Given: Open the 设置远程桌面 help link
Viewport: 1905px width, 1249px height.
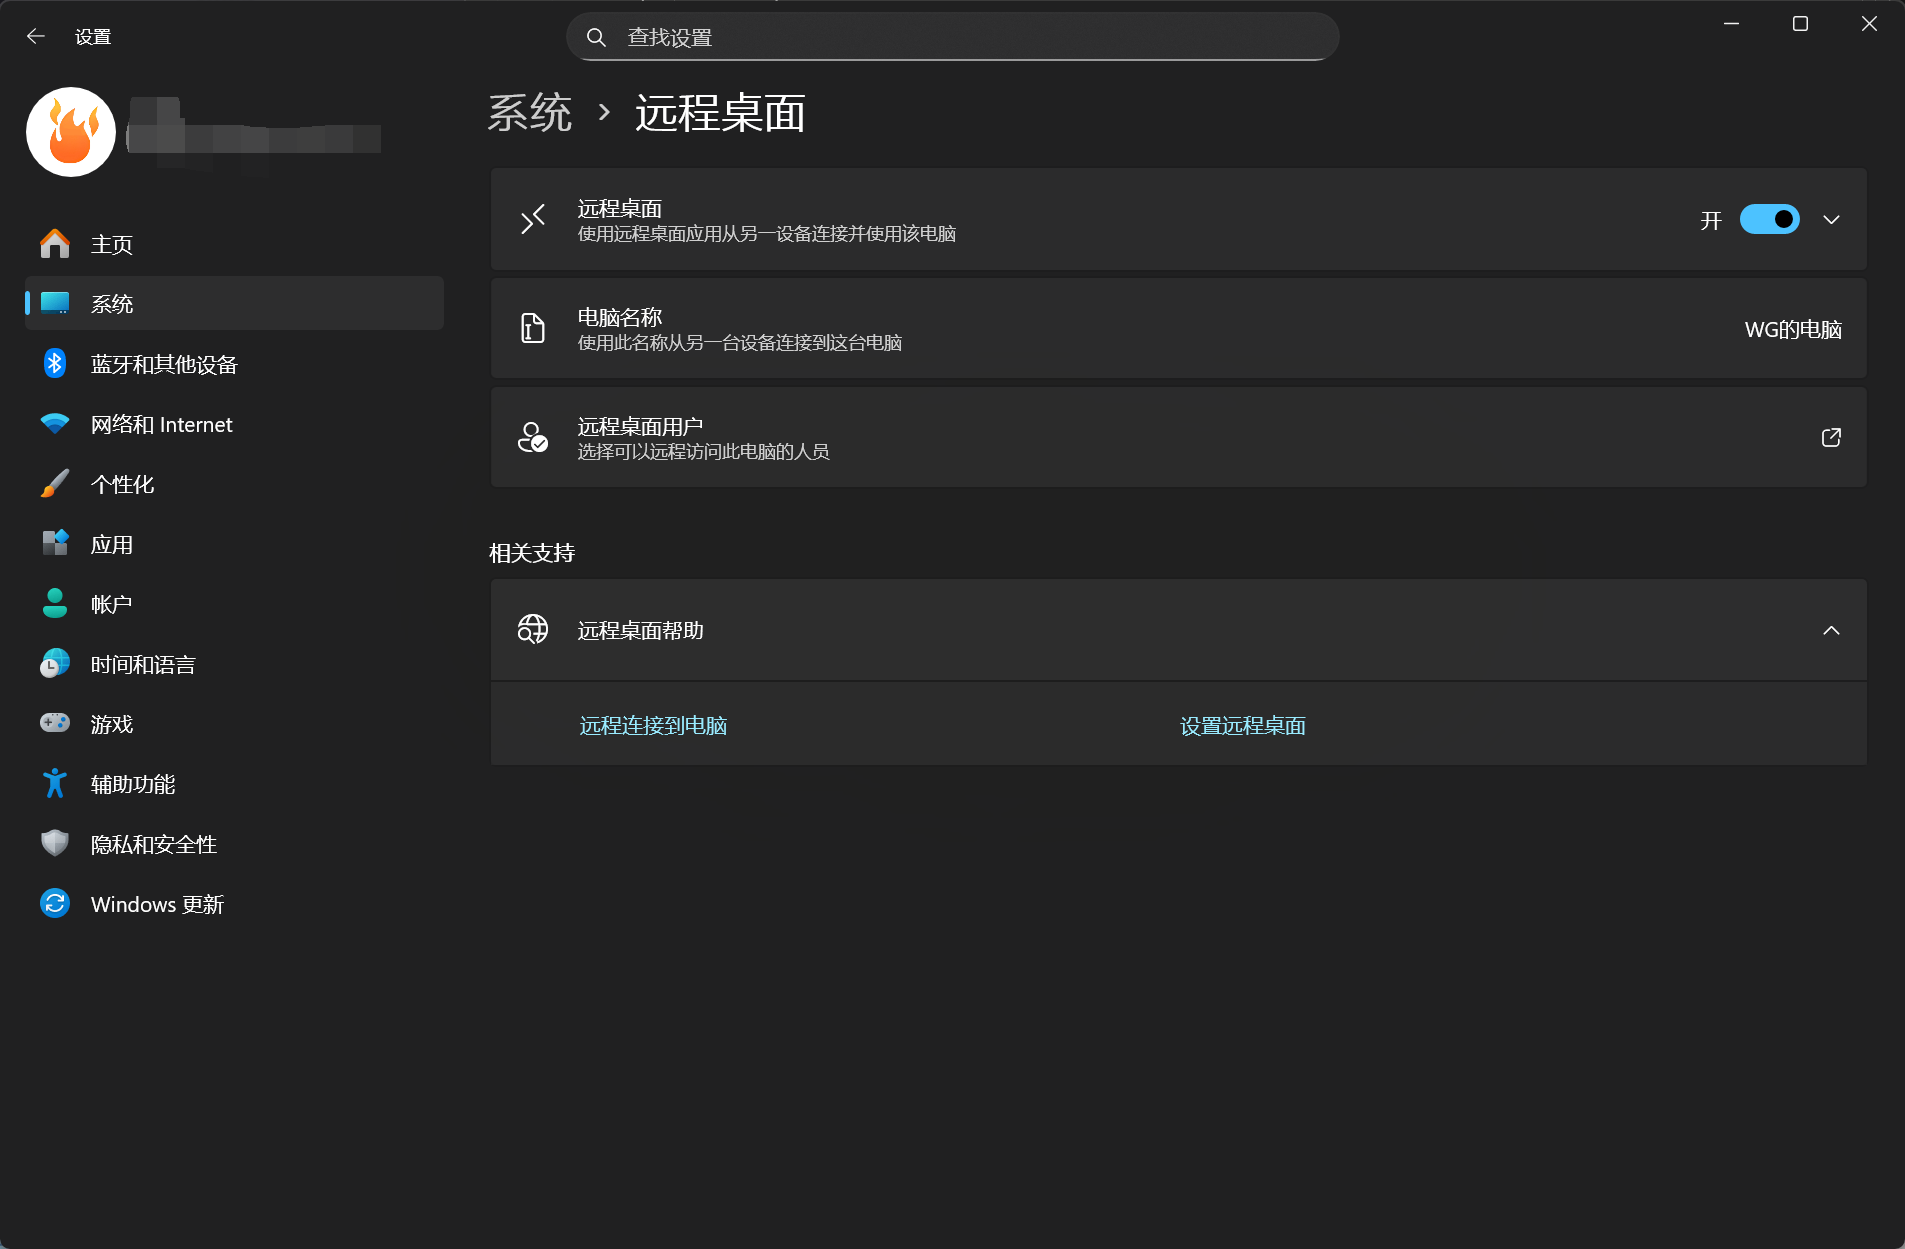Looking at the screenshot, I should pos(1242,726).
